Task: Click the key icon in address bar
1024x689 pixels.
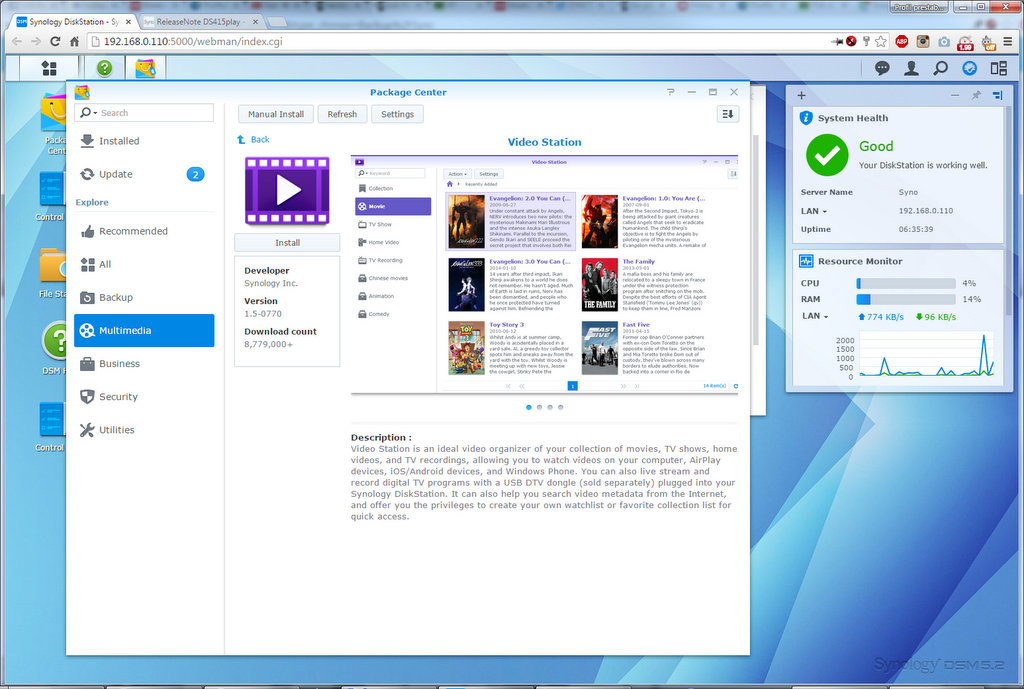Action: (866, 41)
